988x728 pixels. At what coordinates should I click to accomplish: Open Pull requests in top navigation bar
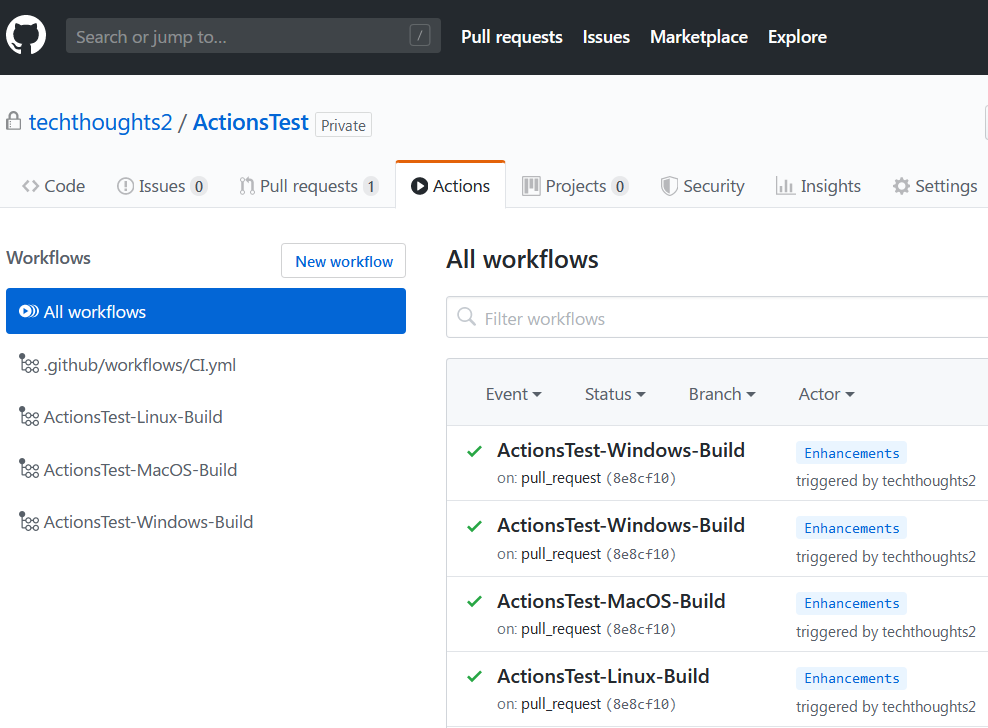[512, 37]
